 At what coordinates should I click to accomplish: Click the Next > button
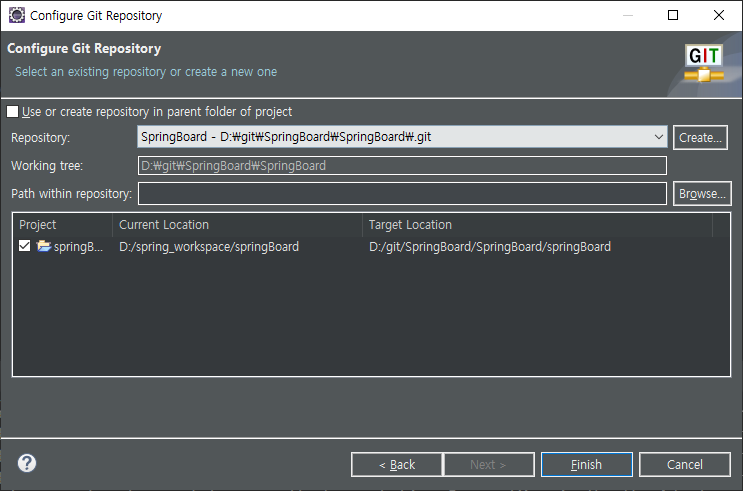(x=489, y=464)
